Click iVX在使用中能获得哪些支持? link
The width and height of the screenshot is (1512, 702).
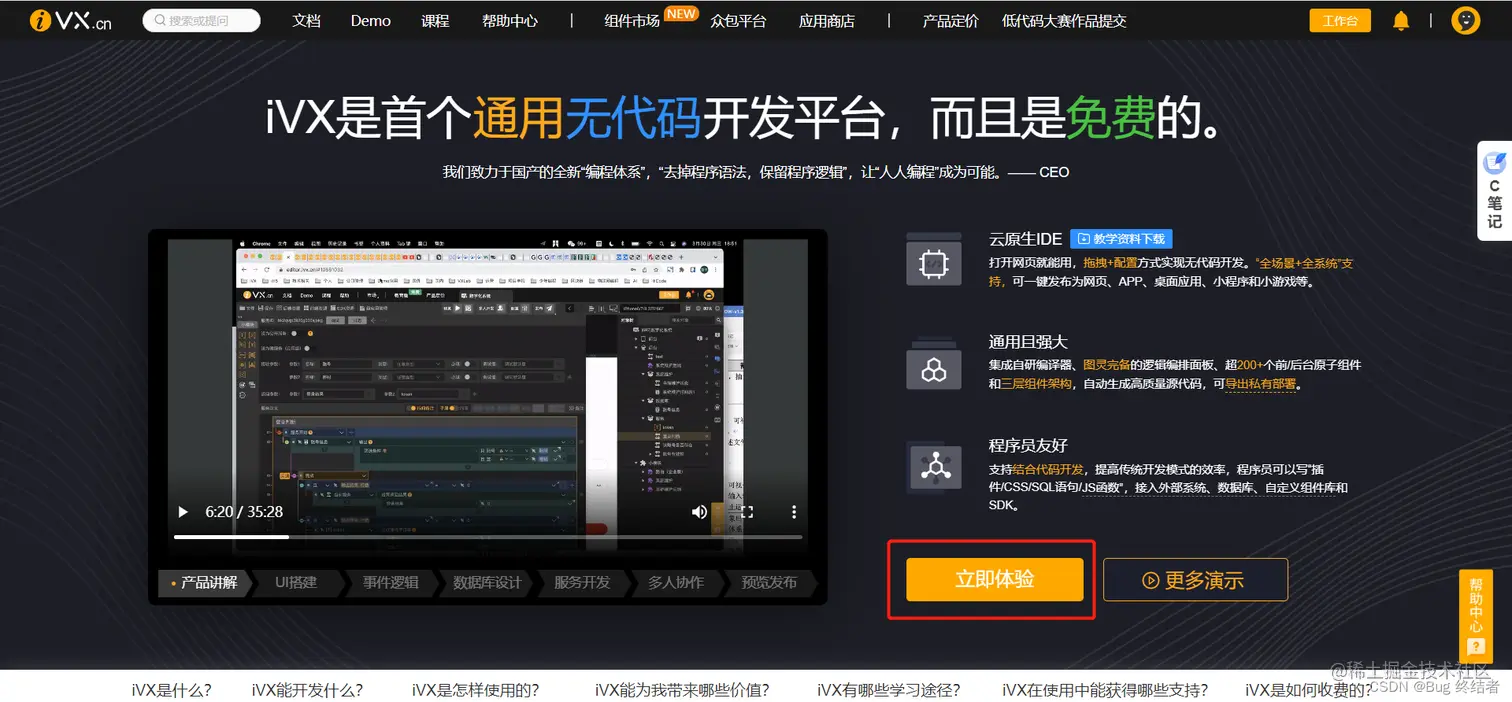coord(1104,690)
